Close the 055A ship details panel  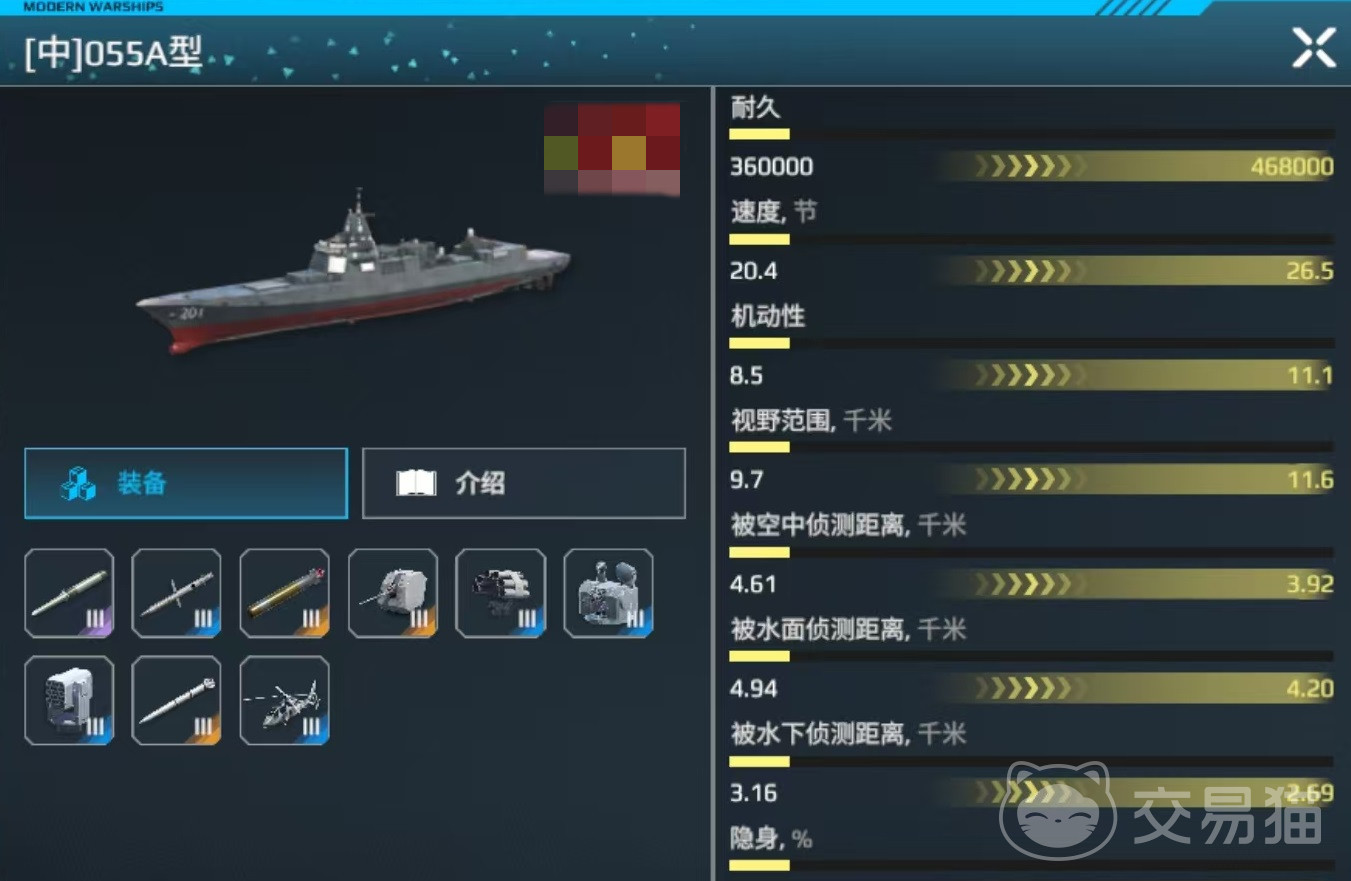(x=1314, y=48)
